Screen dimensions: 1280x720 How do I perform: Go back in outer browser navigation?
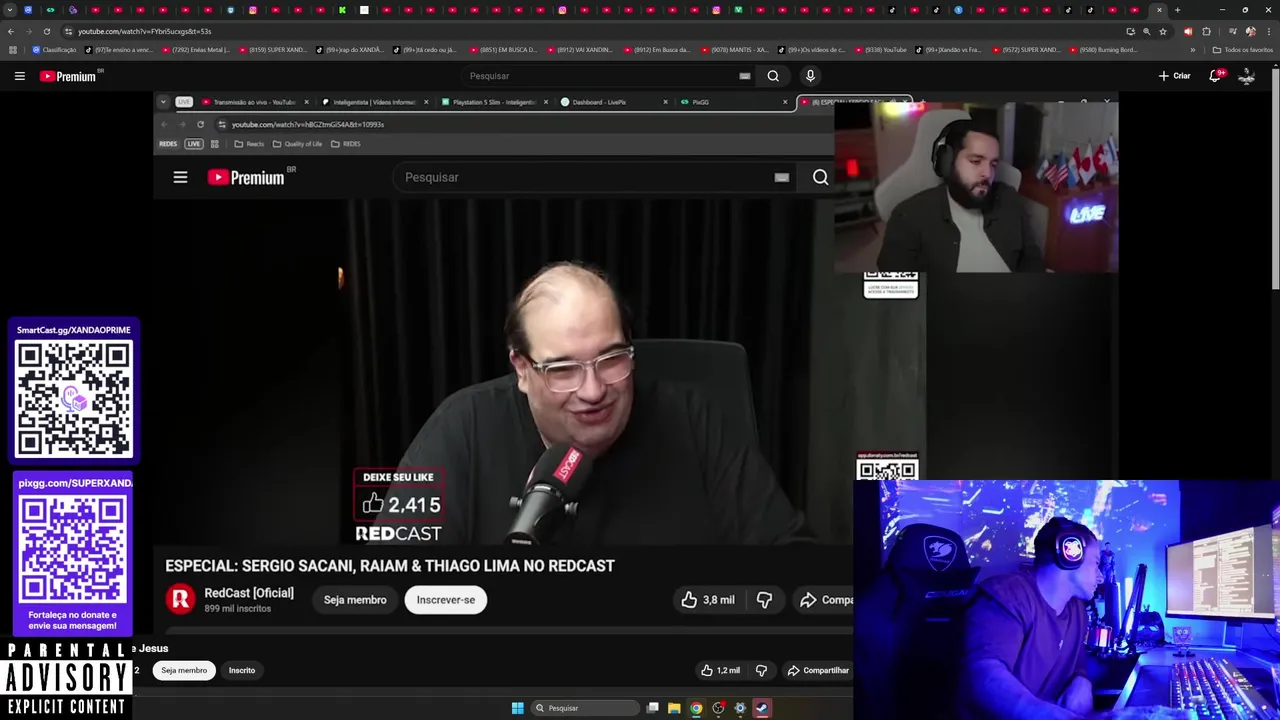click(10, 31)
